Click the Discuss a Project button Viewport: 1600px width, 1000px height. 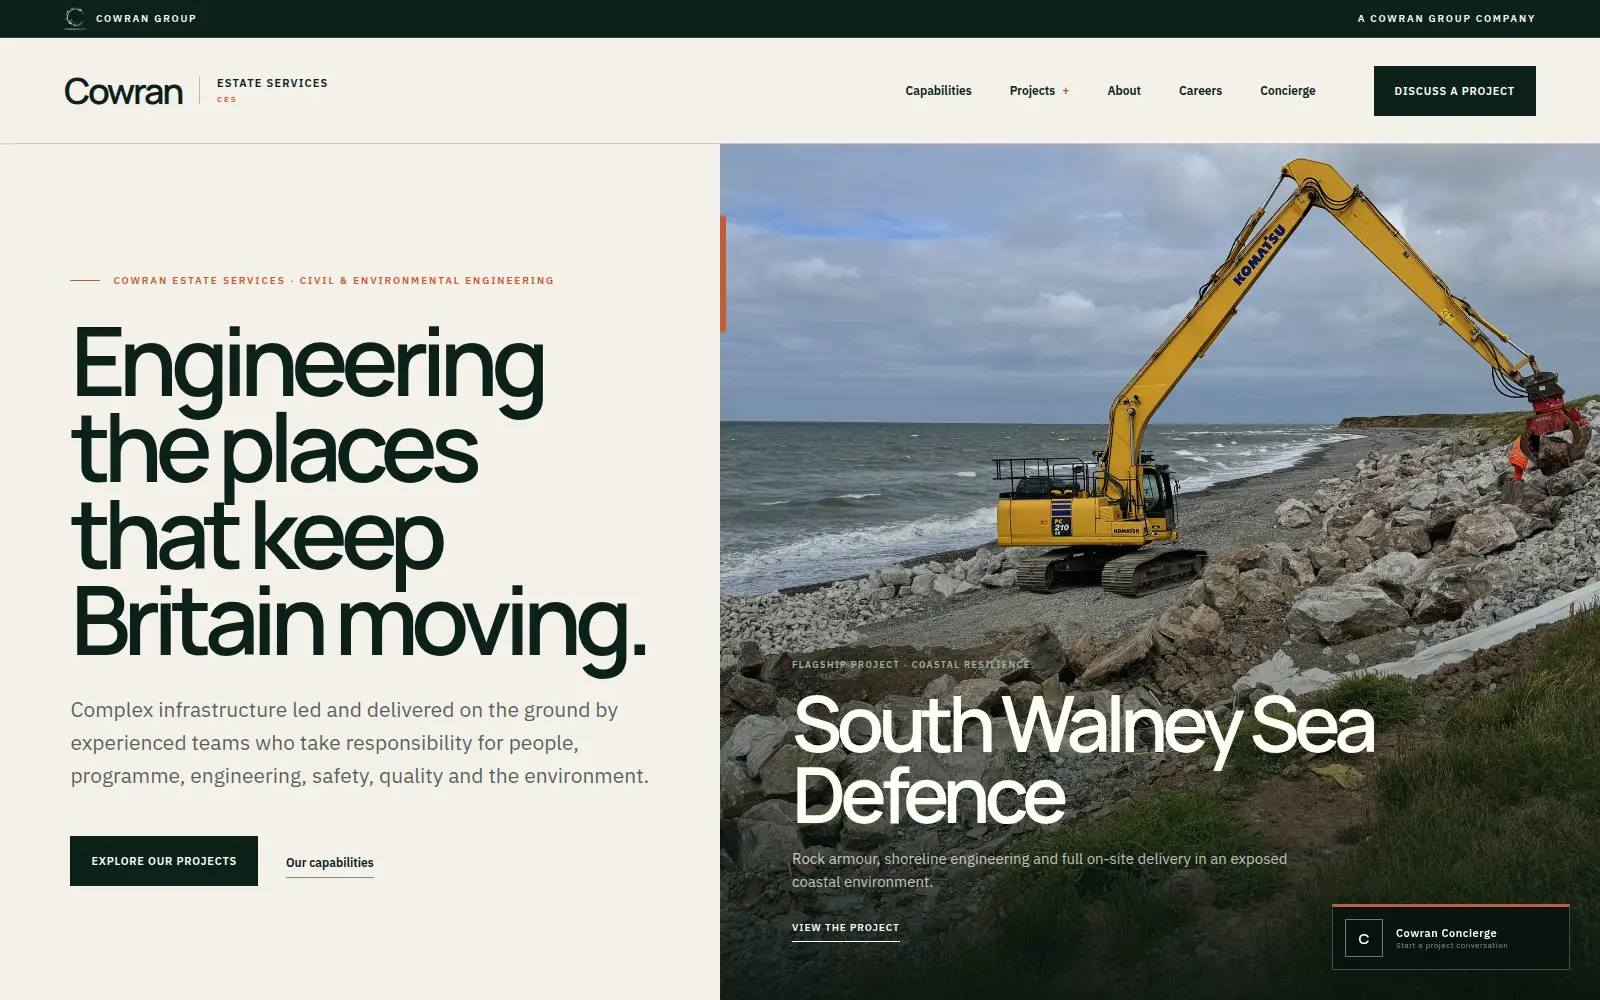(1455, 91)
